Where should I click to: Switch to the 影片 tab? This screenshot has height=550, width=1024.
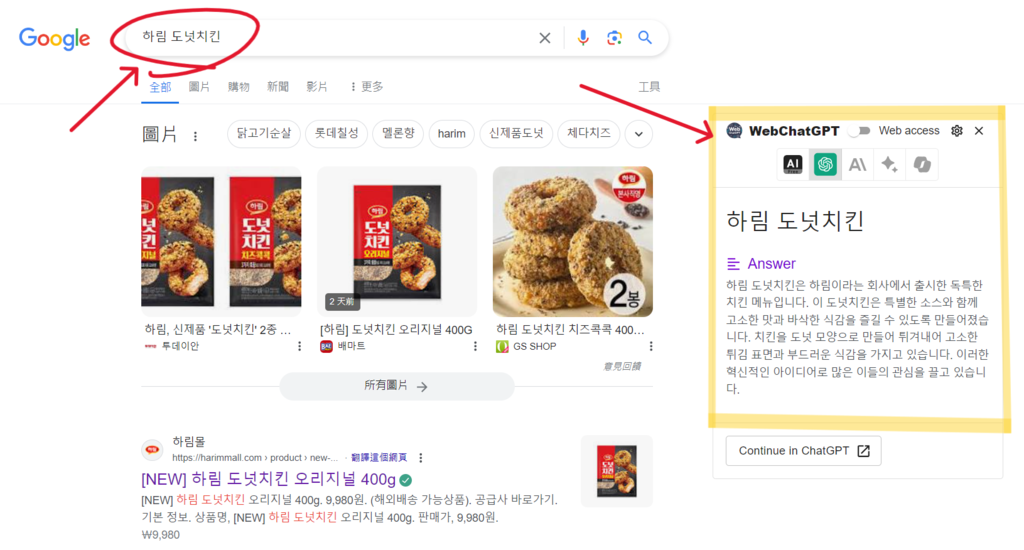[317, 87]
